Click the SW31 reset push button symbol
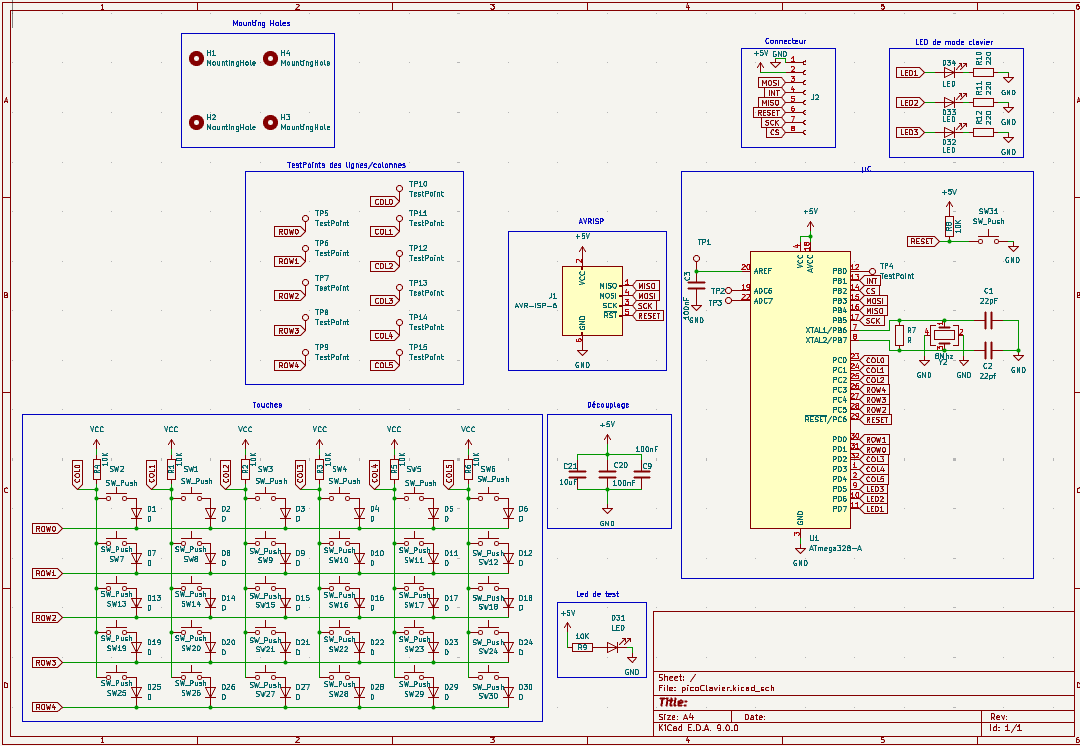The height and width of the screenshot is (746, 1080). coord(989,239)
